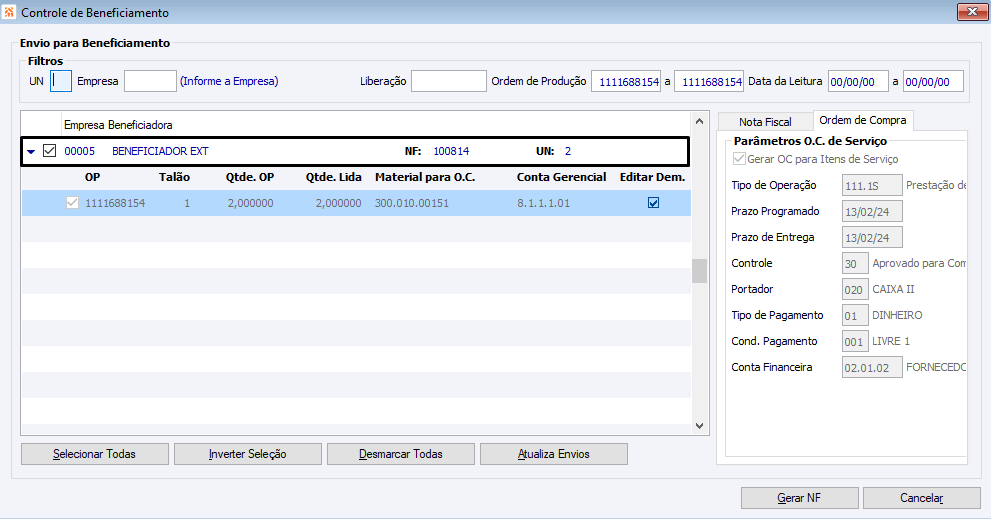
Task: Click the Cancelar button
Action: (x=921, y=498)
